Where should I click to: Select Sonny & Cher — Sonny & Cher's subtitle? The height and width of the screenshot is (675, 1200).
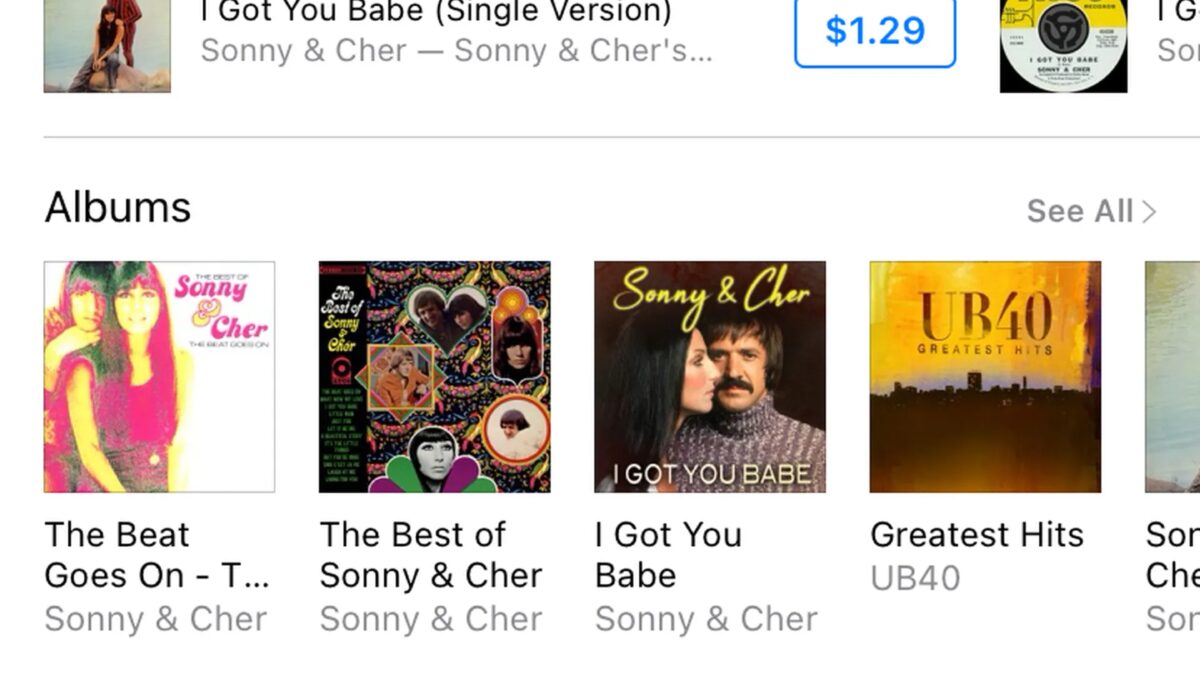pyautogui.click(x=457, y=50)
